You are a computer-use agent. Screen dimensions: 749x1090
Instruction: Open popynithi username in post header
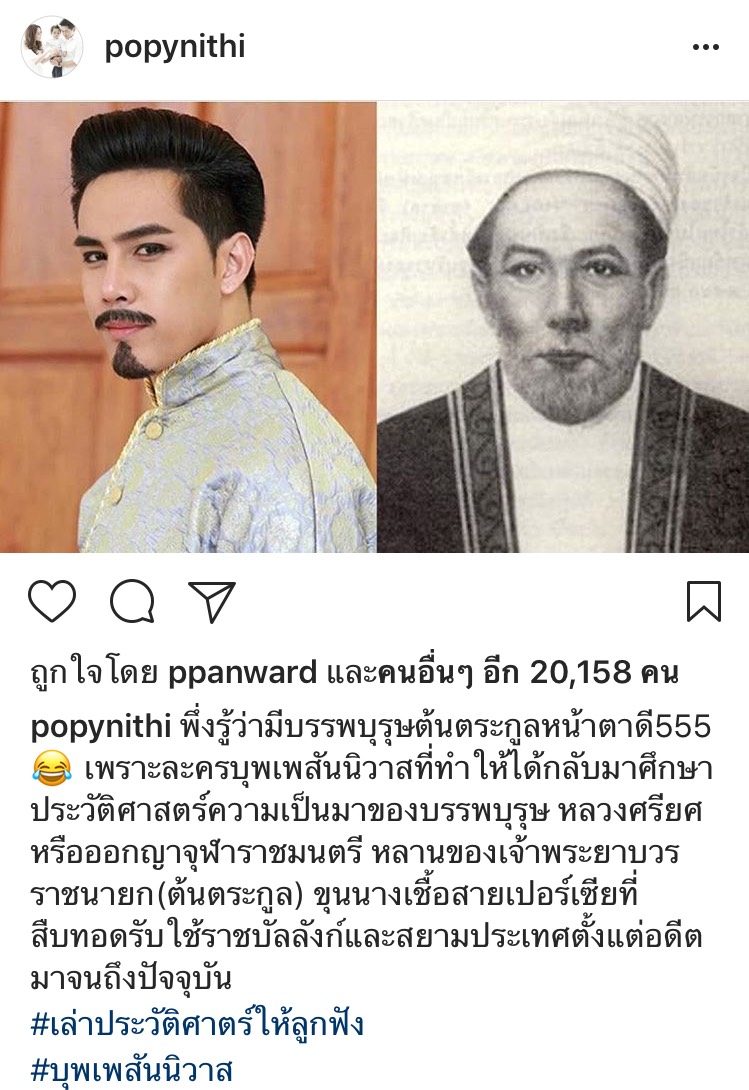pos(175,47)
